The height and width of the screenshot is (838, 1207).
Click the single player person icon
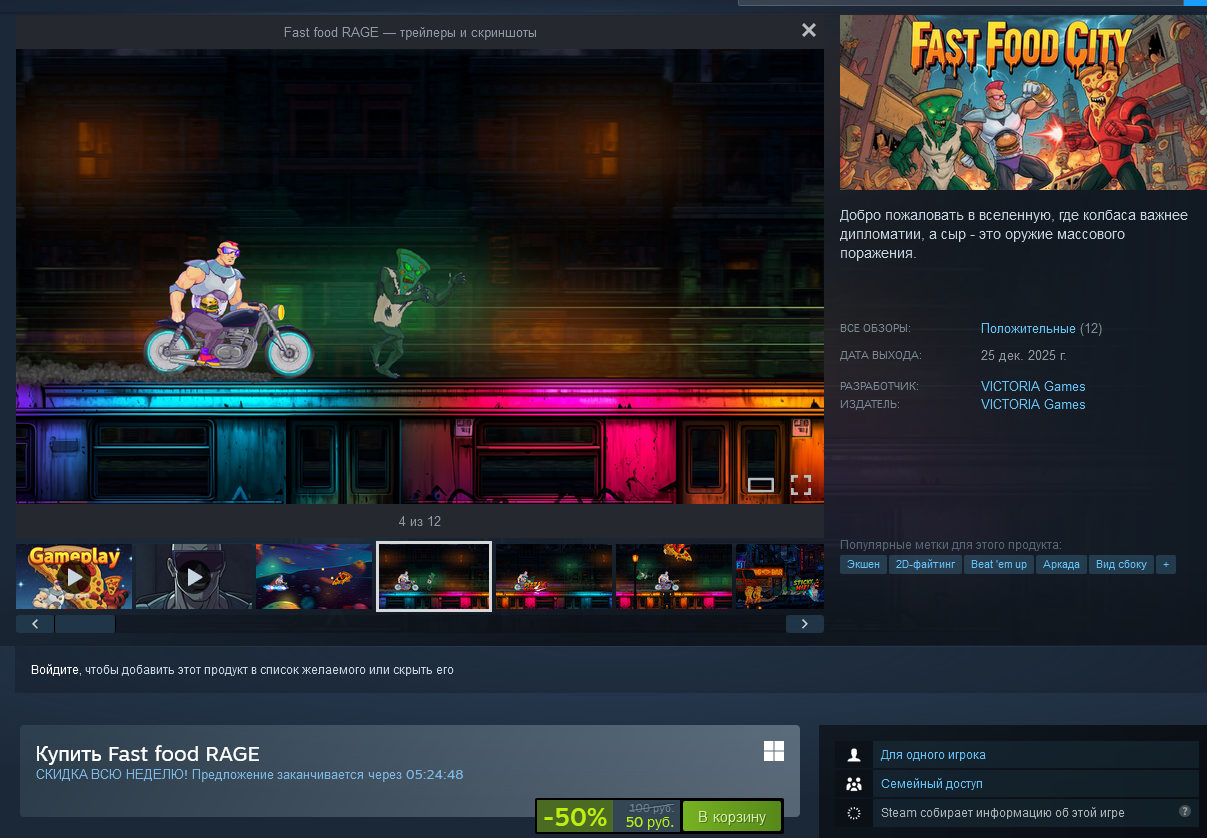854,755
